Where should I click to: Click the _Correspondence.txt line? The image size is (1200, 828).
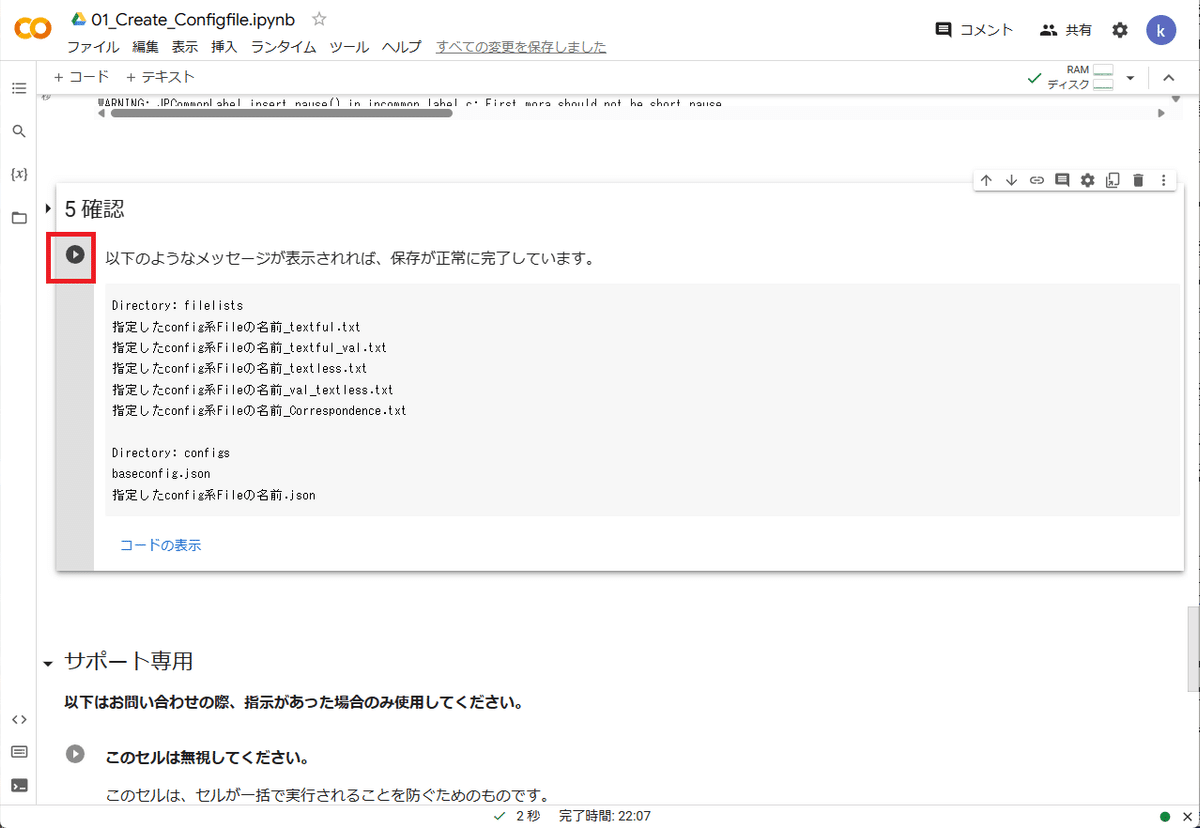coord(259,411)
